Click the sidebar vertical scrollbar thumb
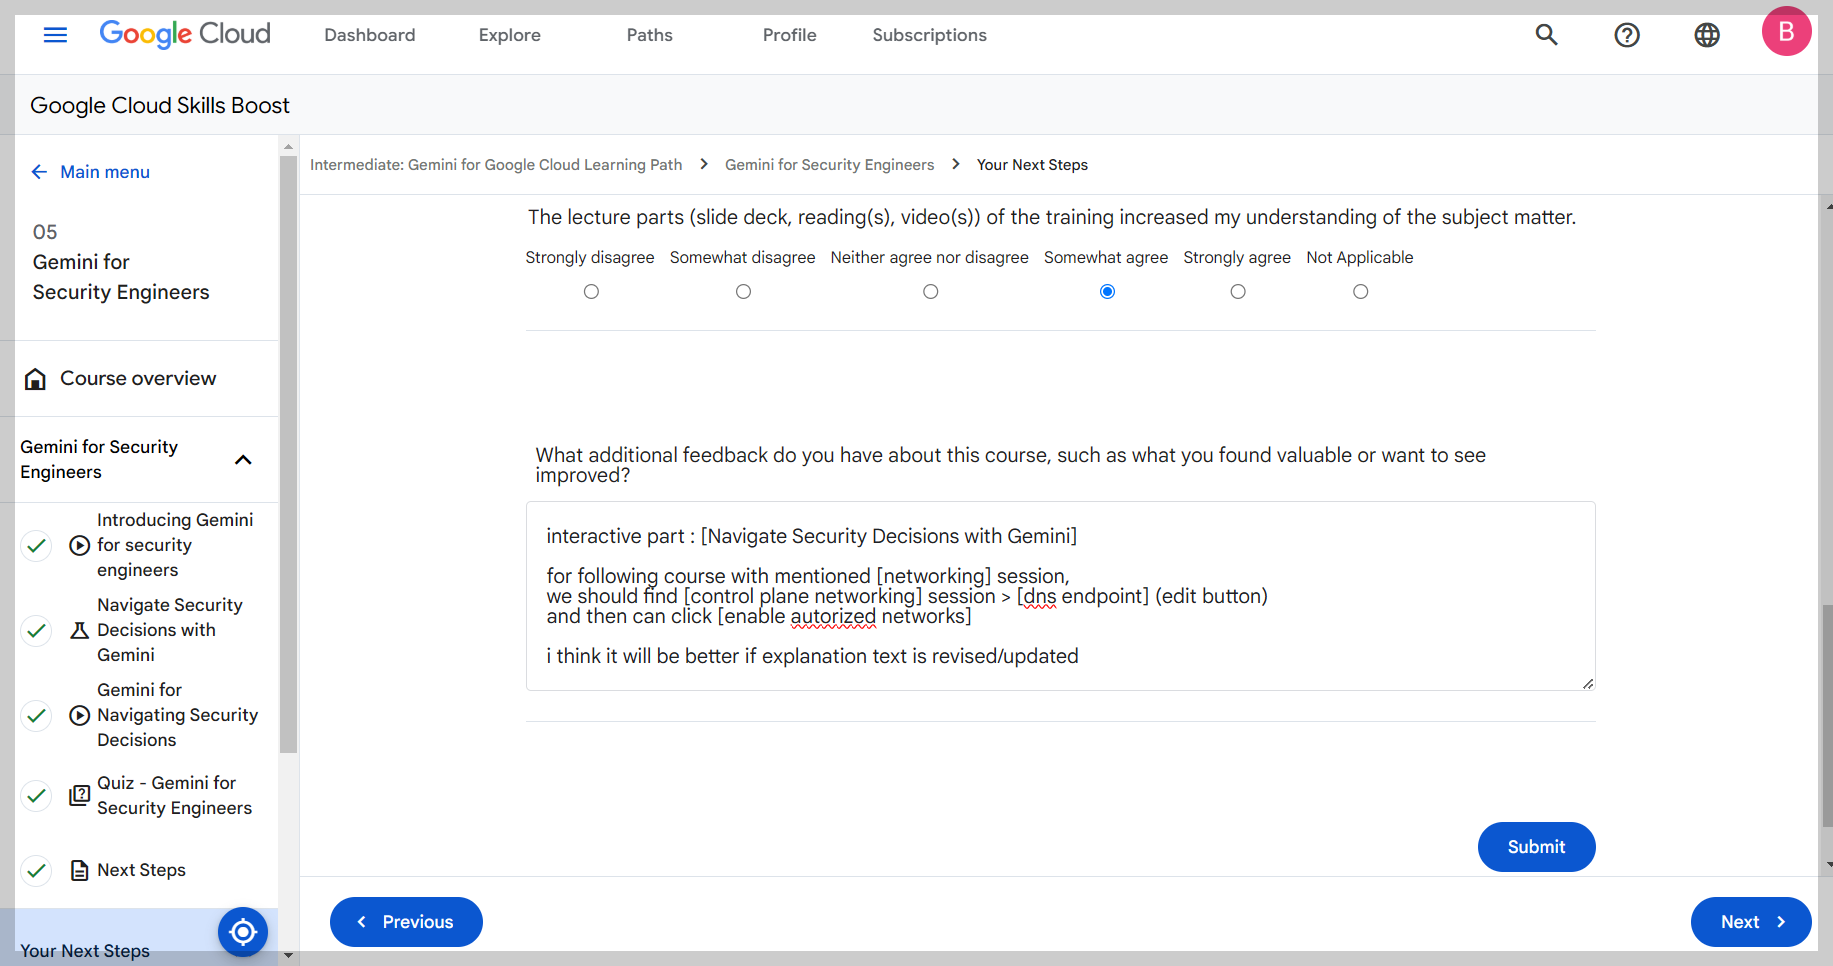The image size is (1833, 966). pyautogui.click(x=288, y=453)
